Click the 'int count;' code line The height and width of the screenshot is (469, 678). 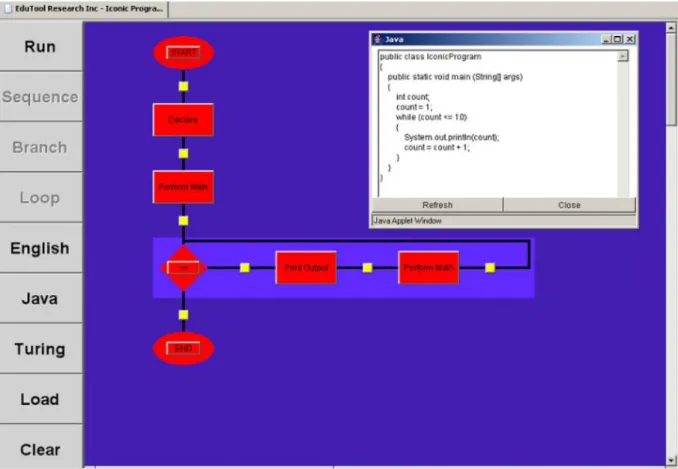413,97
